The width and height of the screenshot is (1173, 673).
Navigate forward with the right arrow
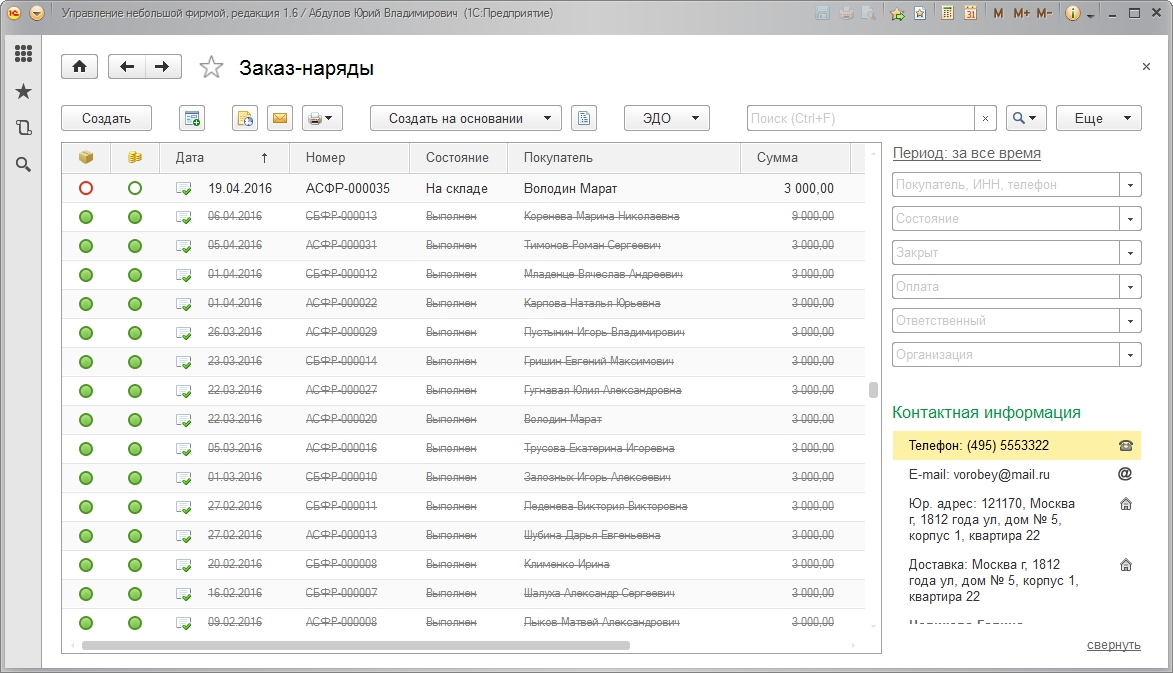click(x=162, y=67)
